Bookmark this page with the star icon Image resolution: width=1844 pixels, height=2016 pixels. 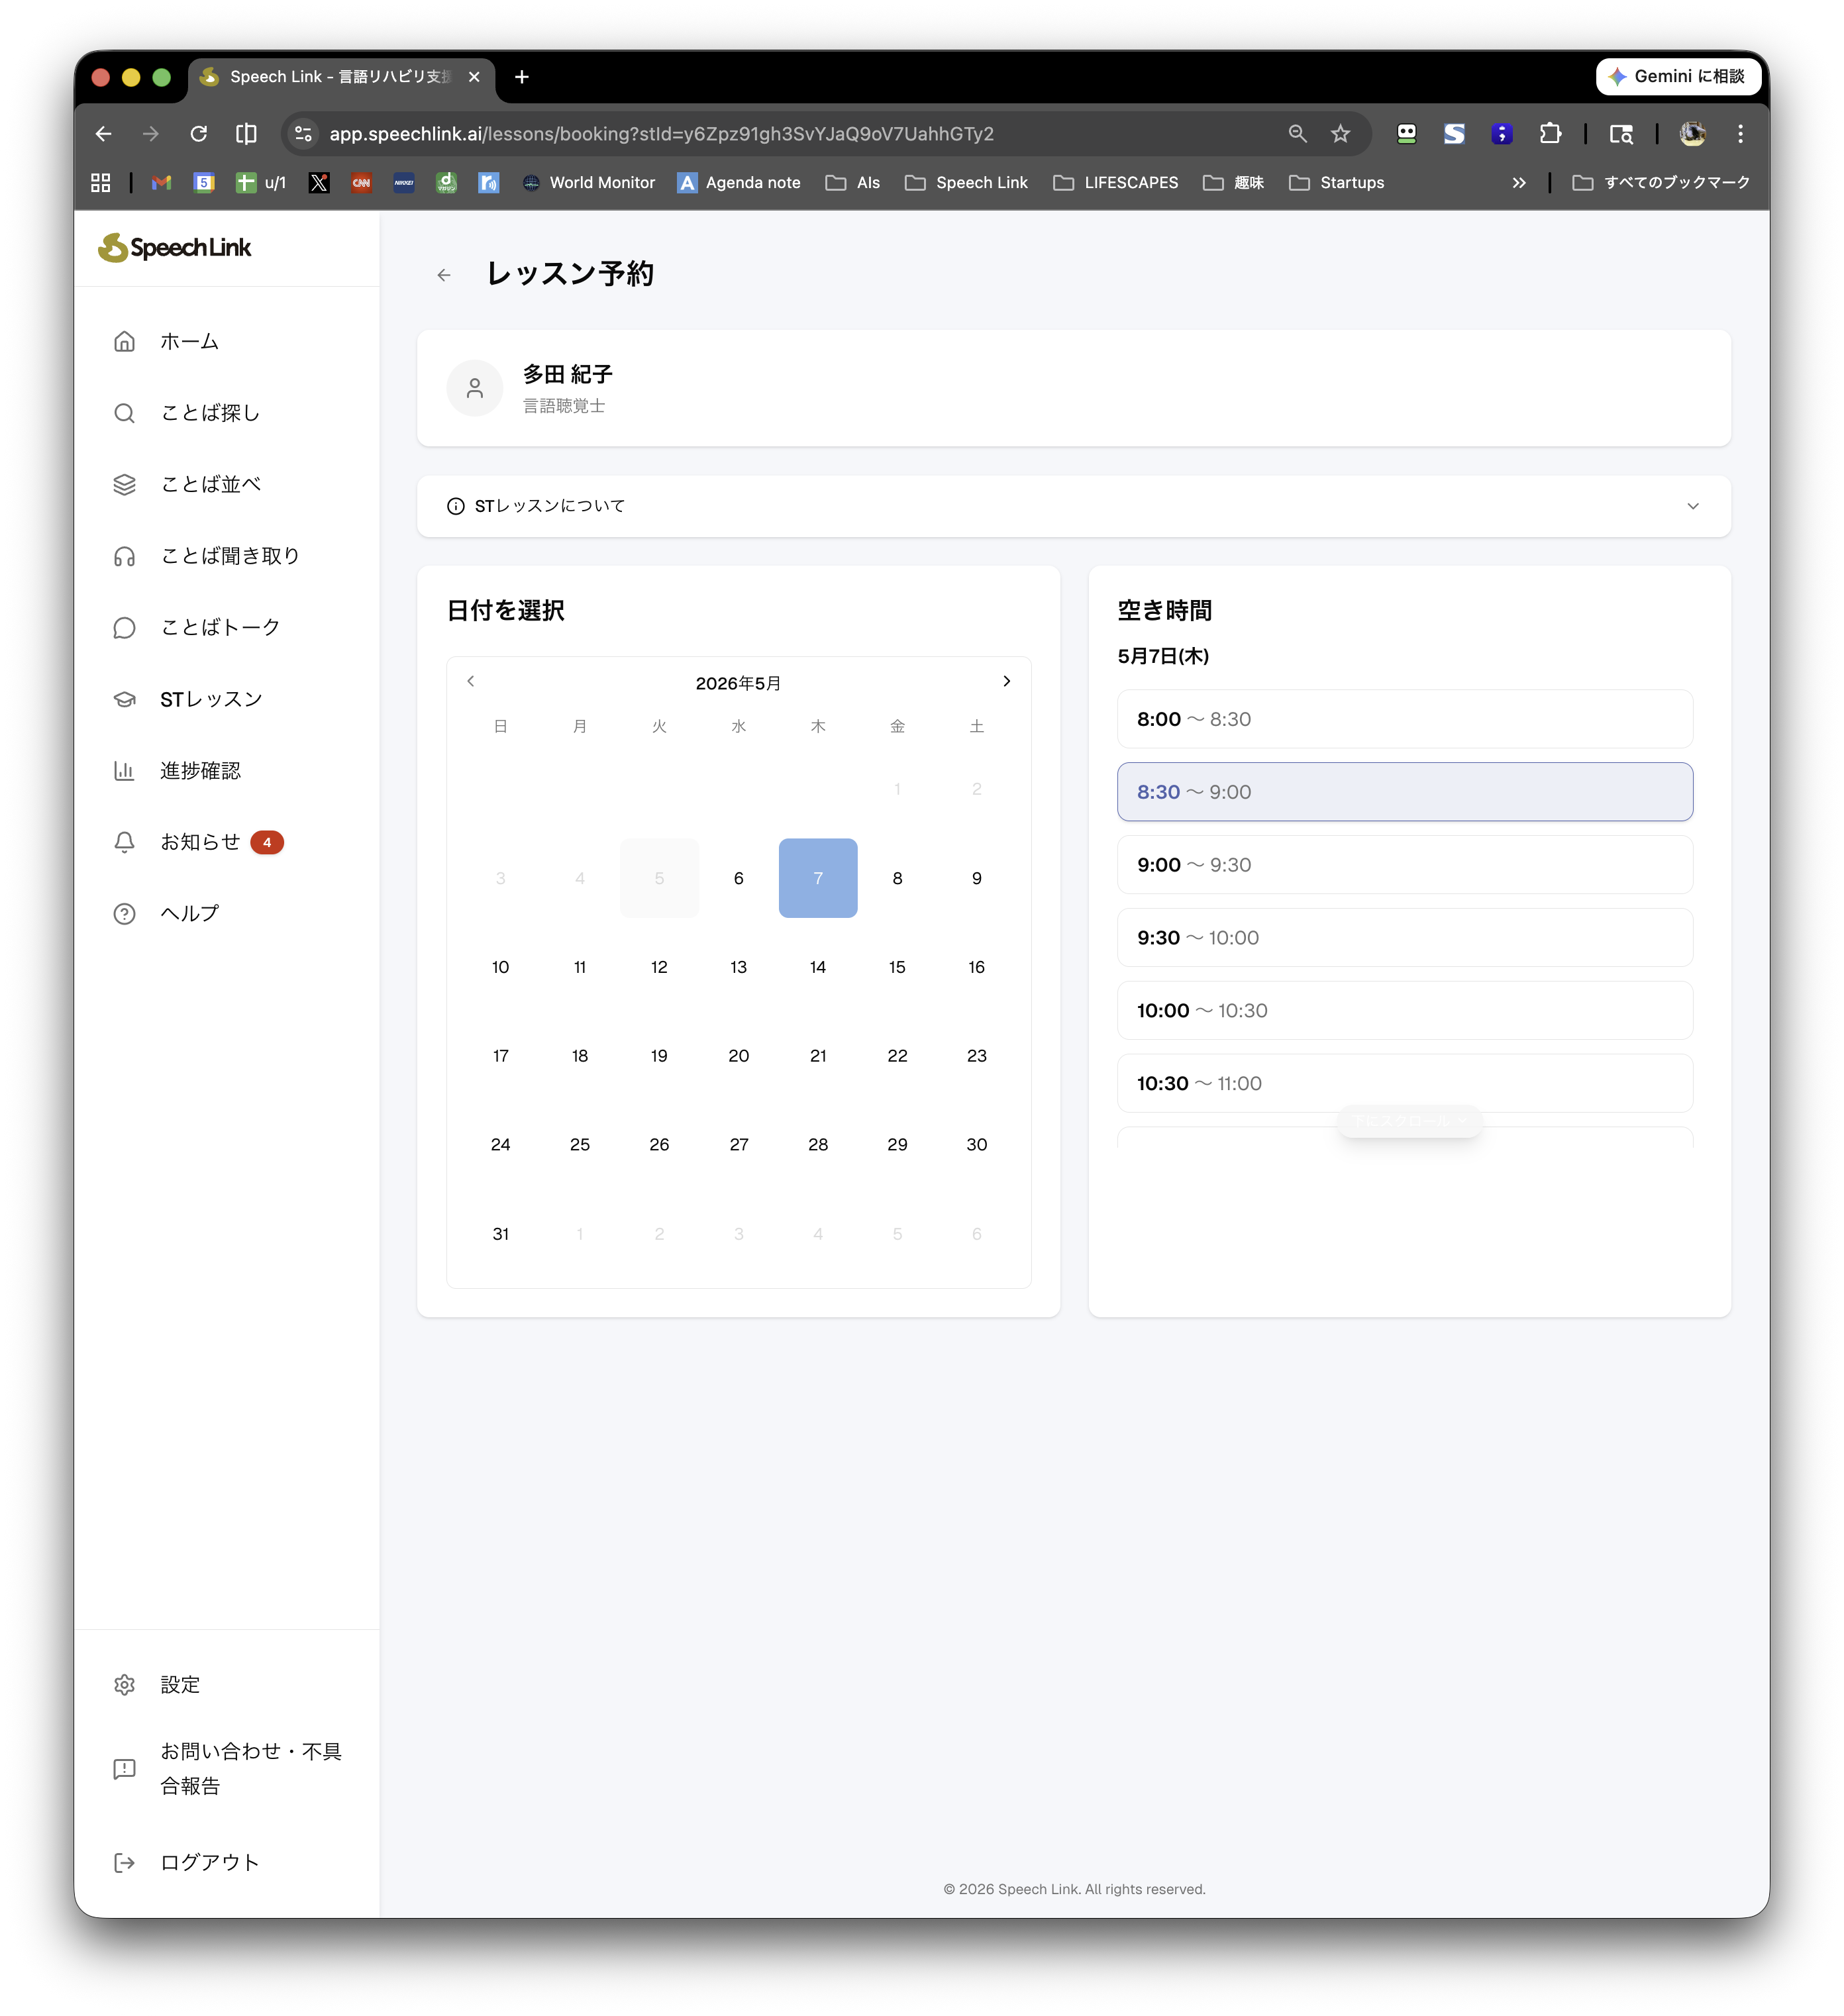point(1340,134)
